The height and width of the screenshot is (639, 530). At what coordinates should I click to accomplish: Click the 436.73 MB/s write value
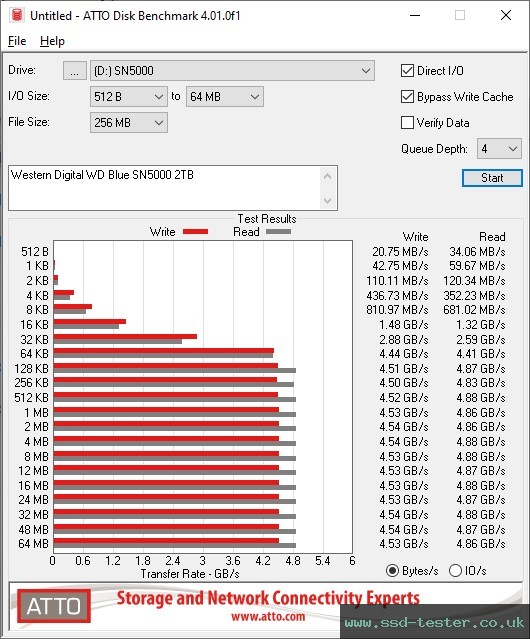pos(397,295)
